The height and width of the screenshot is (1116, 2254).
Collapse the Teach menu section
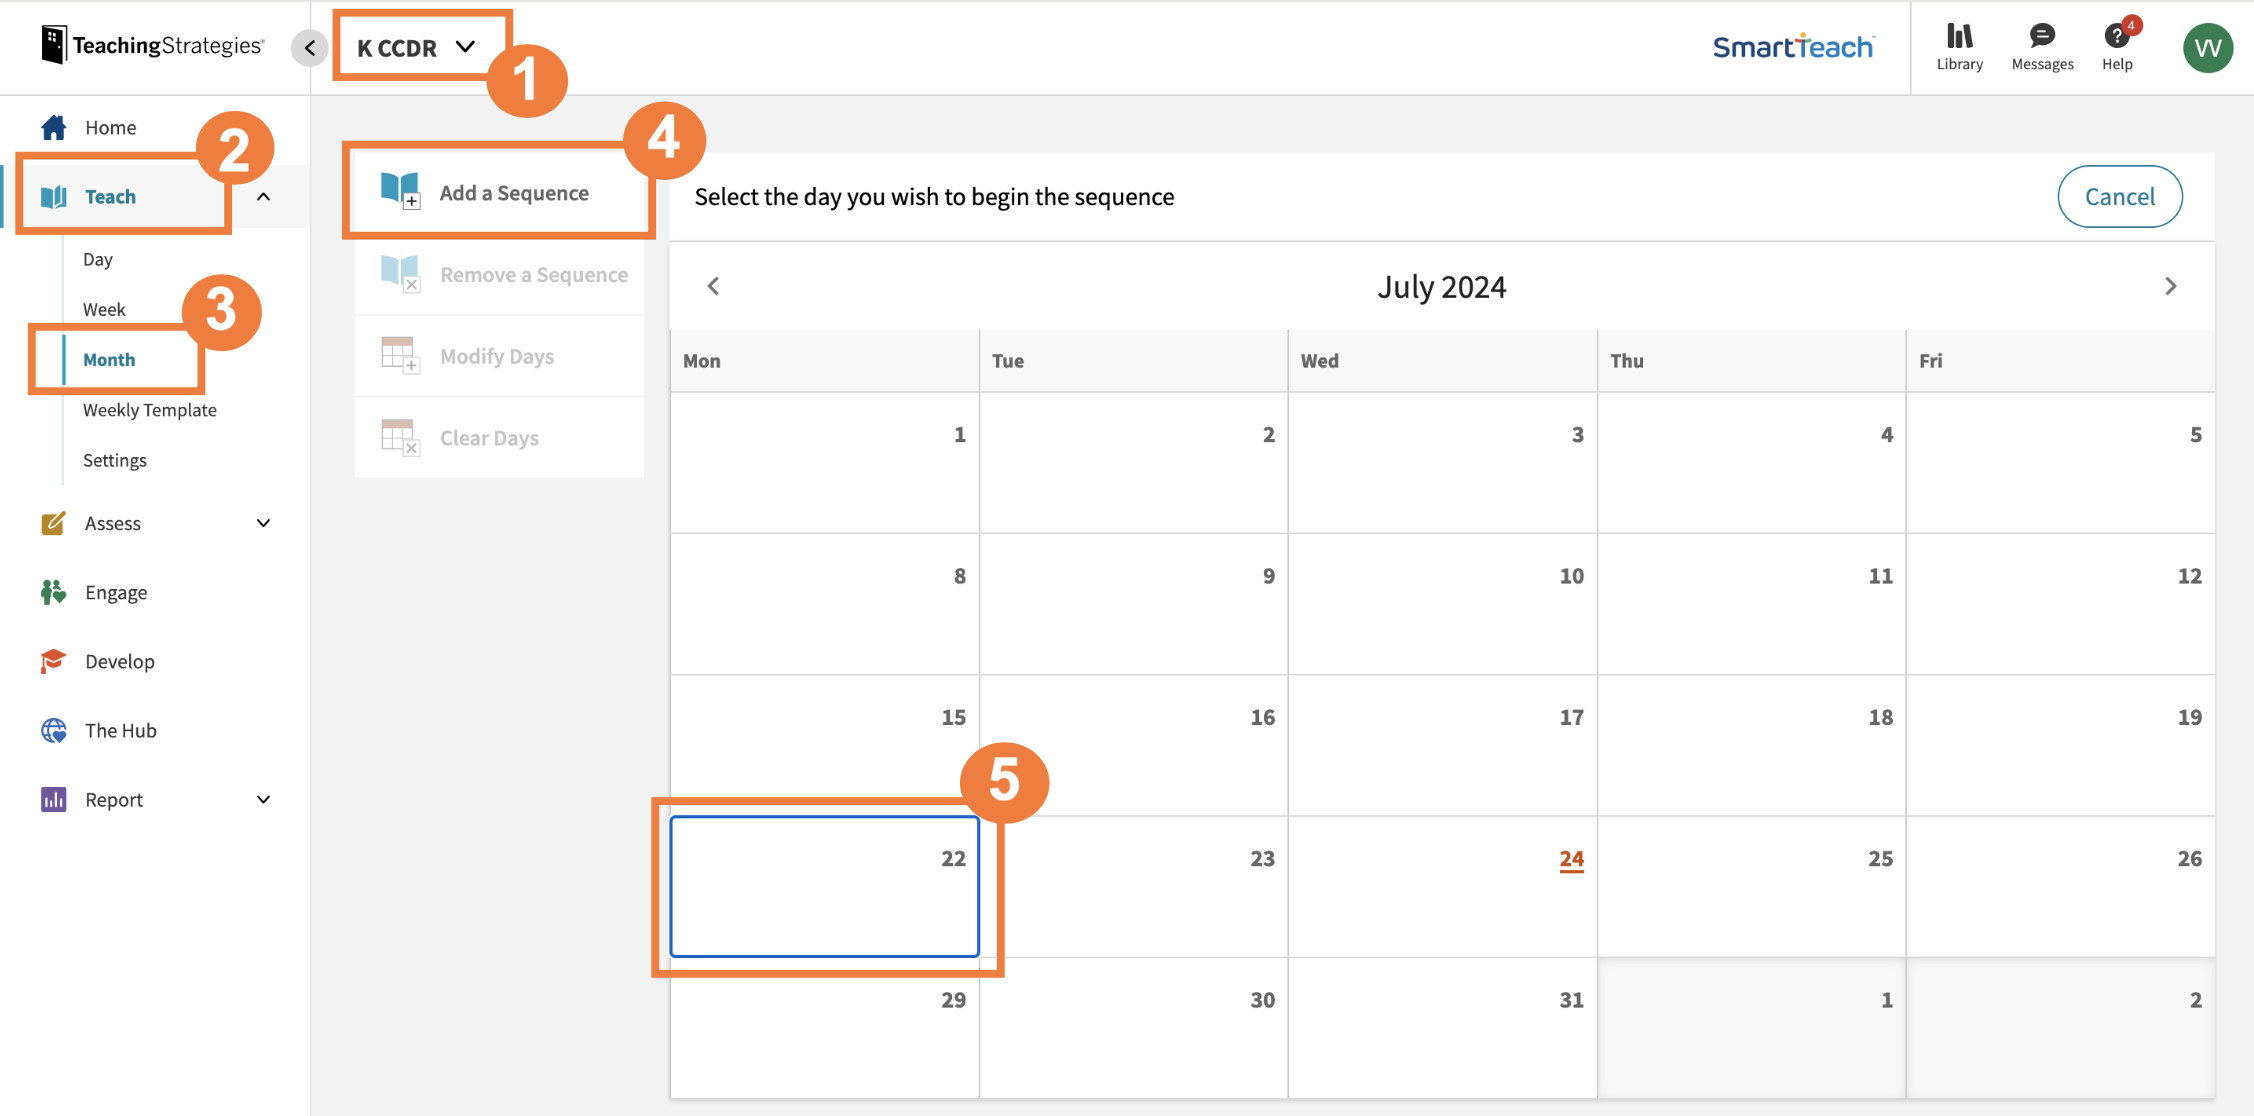263,197
